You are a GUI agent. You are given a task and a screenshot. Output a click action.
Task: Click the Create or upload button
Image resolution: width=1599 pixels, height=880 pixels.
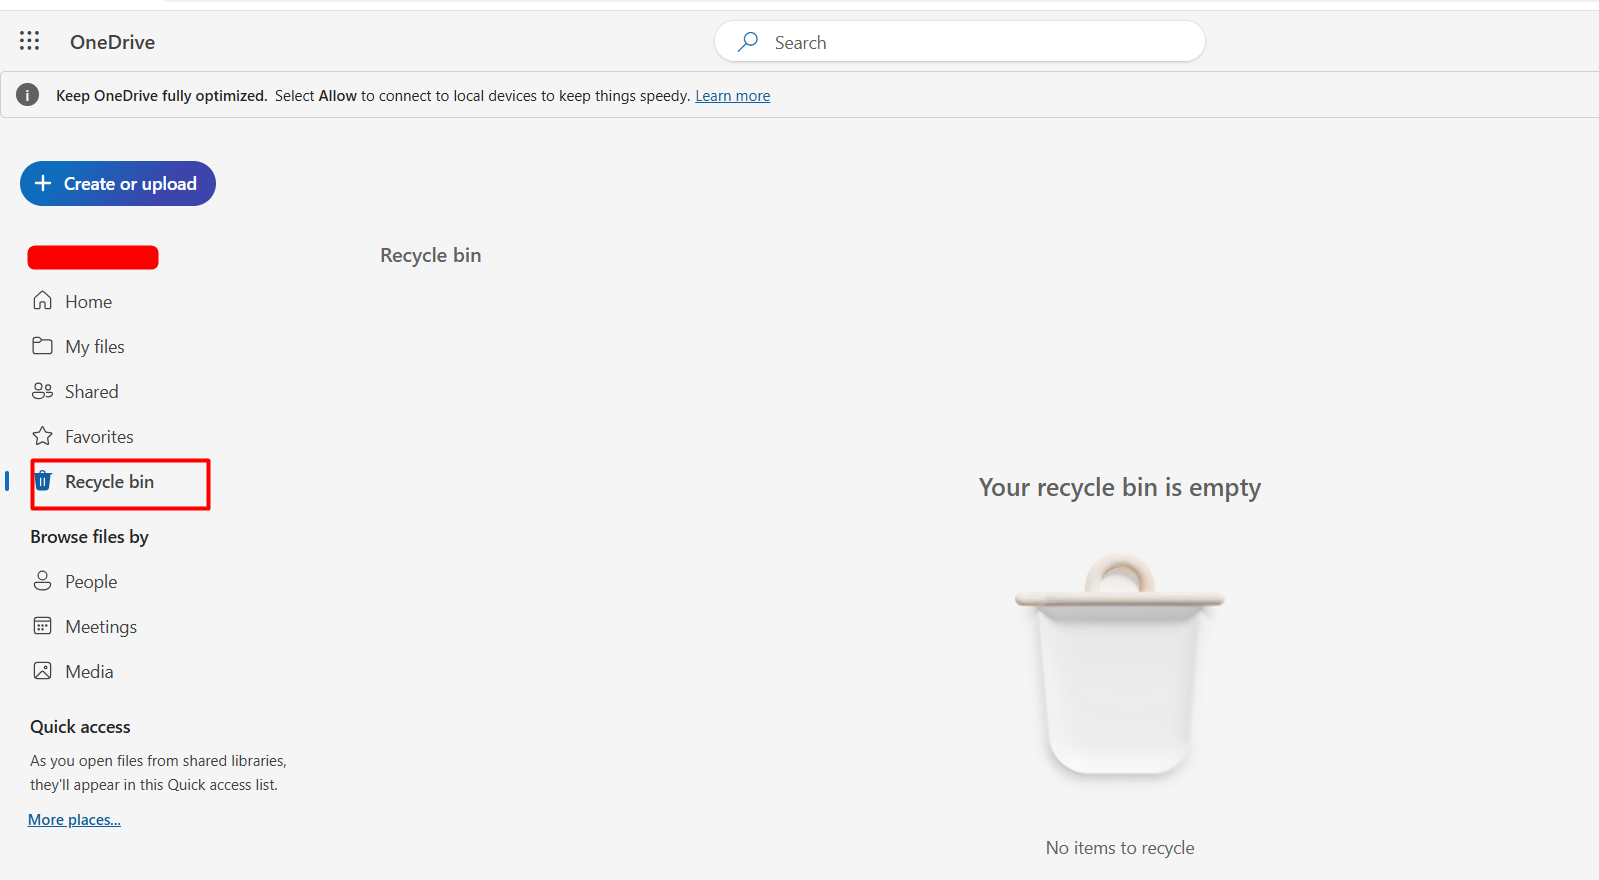[118, 183]
